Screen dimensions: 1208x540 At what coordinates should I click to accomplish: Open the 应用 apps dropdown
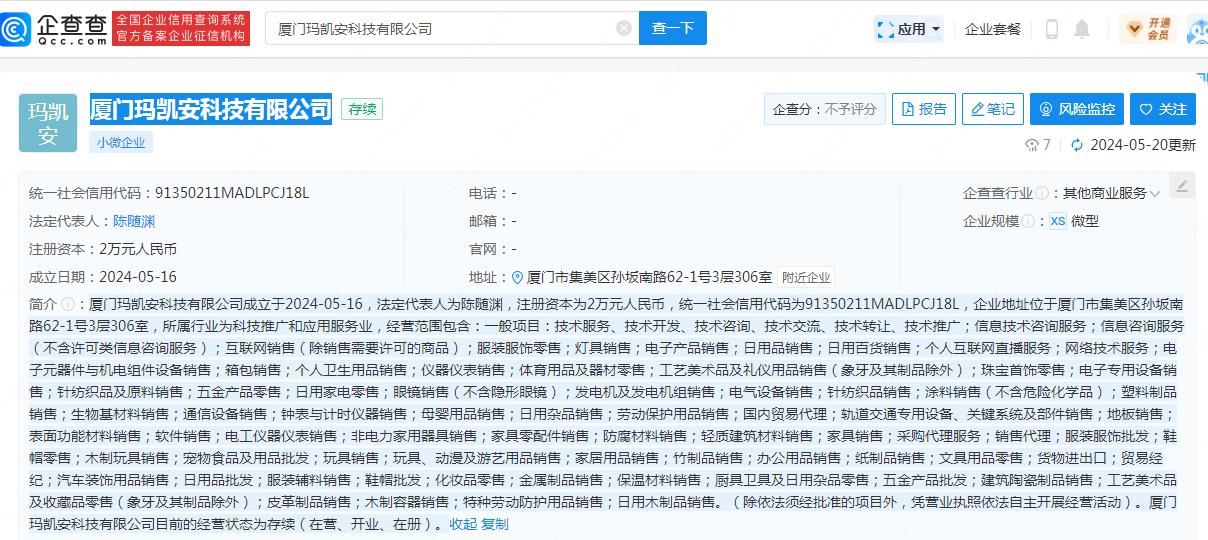click(x=908, y=29)
